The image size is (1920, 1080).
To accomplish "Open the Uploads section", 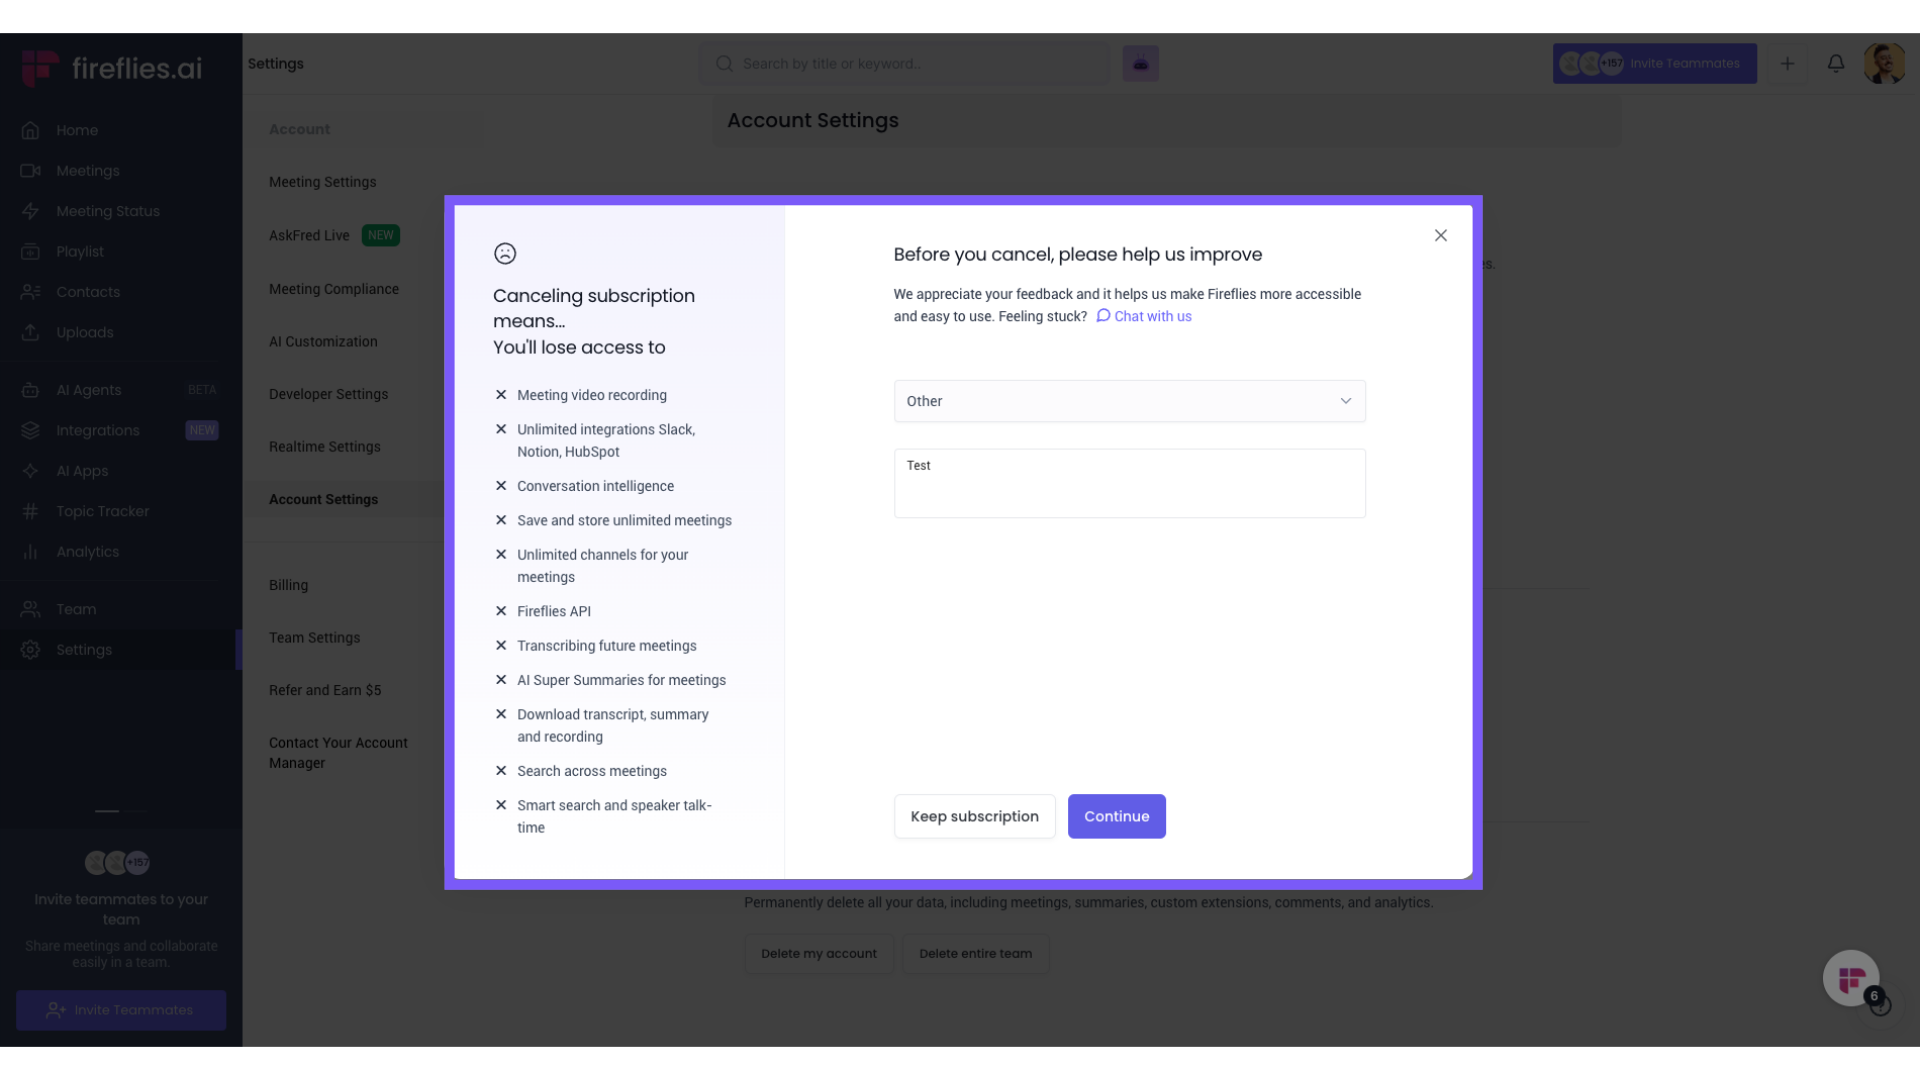I will click(30, 332).
